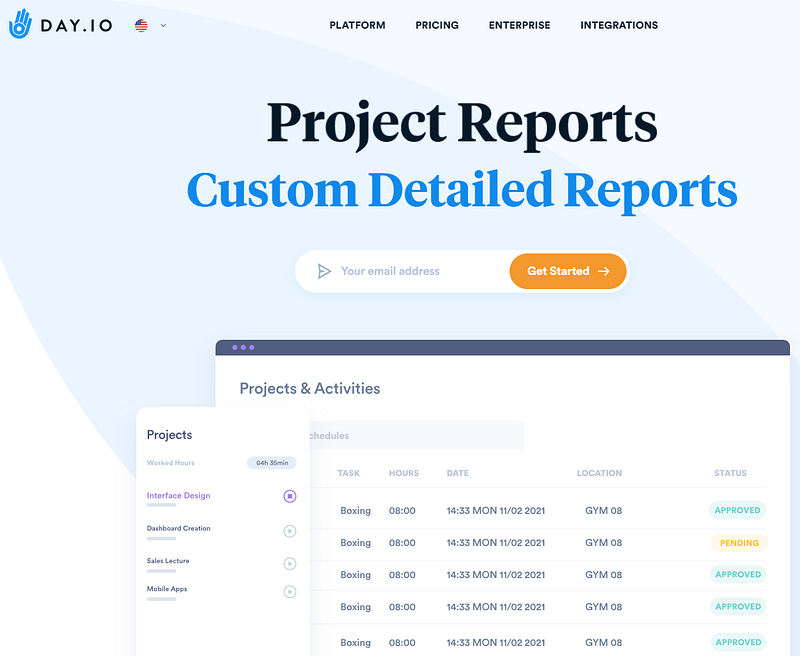Viewport: 800px width, 656px height.
Task: Click the HOURS column header
Action: click(x=404, y=473)
